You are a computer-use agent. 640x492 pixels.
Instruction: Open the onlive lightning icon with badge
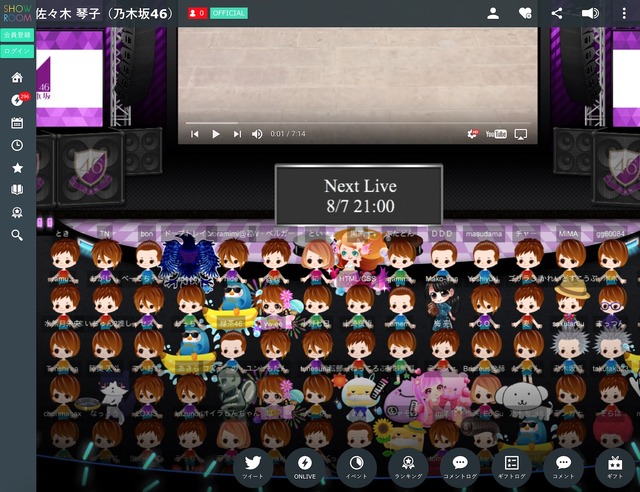[x=18, y=100]
